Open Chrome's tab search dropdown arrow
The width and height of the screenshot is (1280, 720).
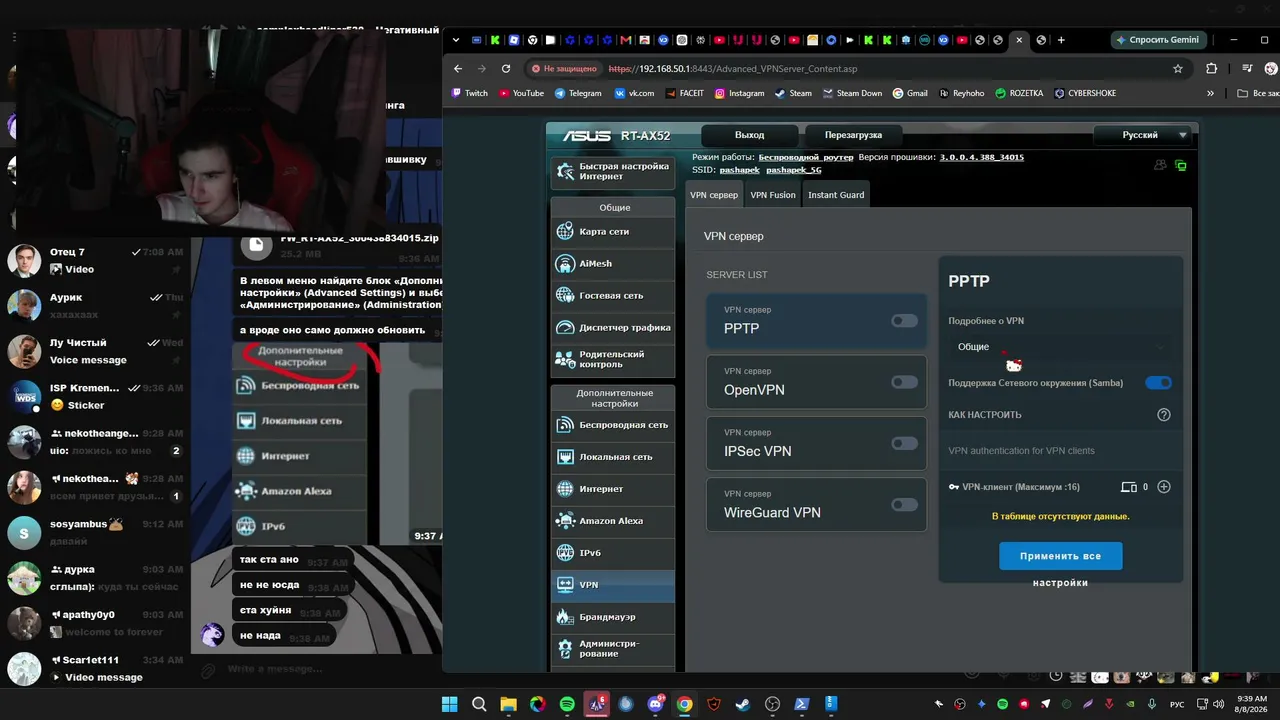456,40
